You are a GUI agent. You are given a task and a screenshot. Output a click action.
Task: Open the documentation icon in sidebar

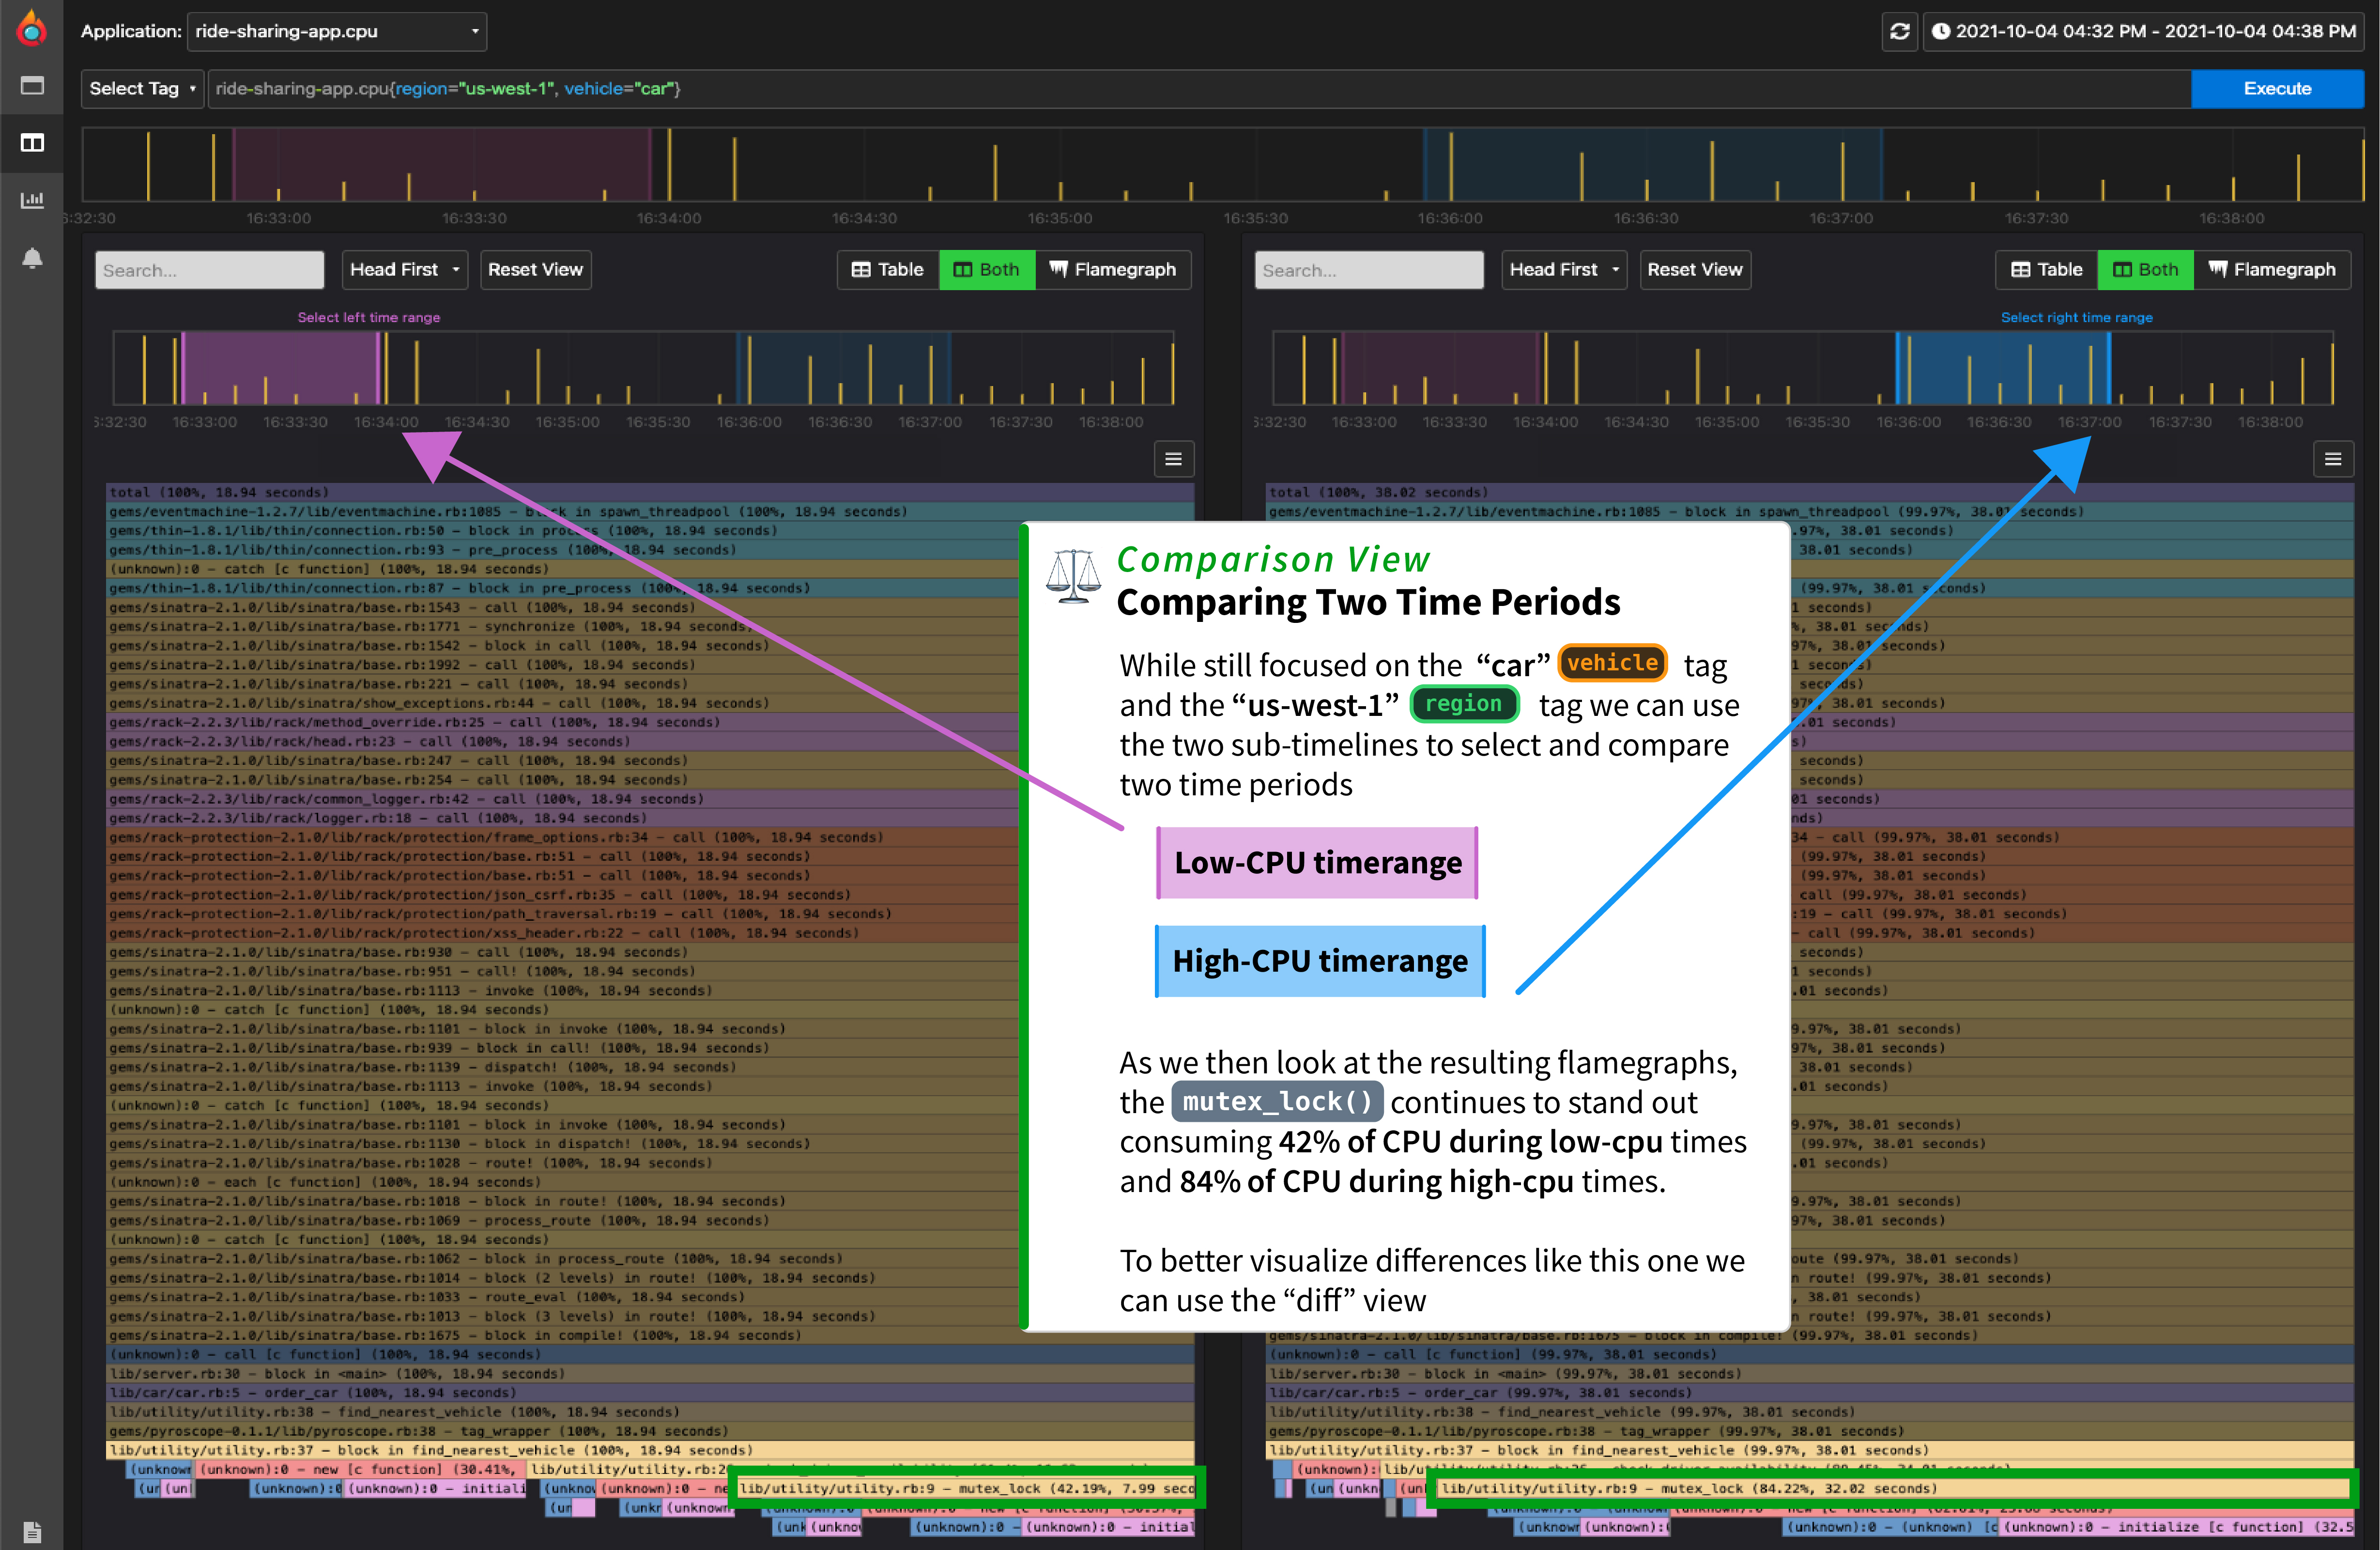[x=32, y=1531]
